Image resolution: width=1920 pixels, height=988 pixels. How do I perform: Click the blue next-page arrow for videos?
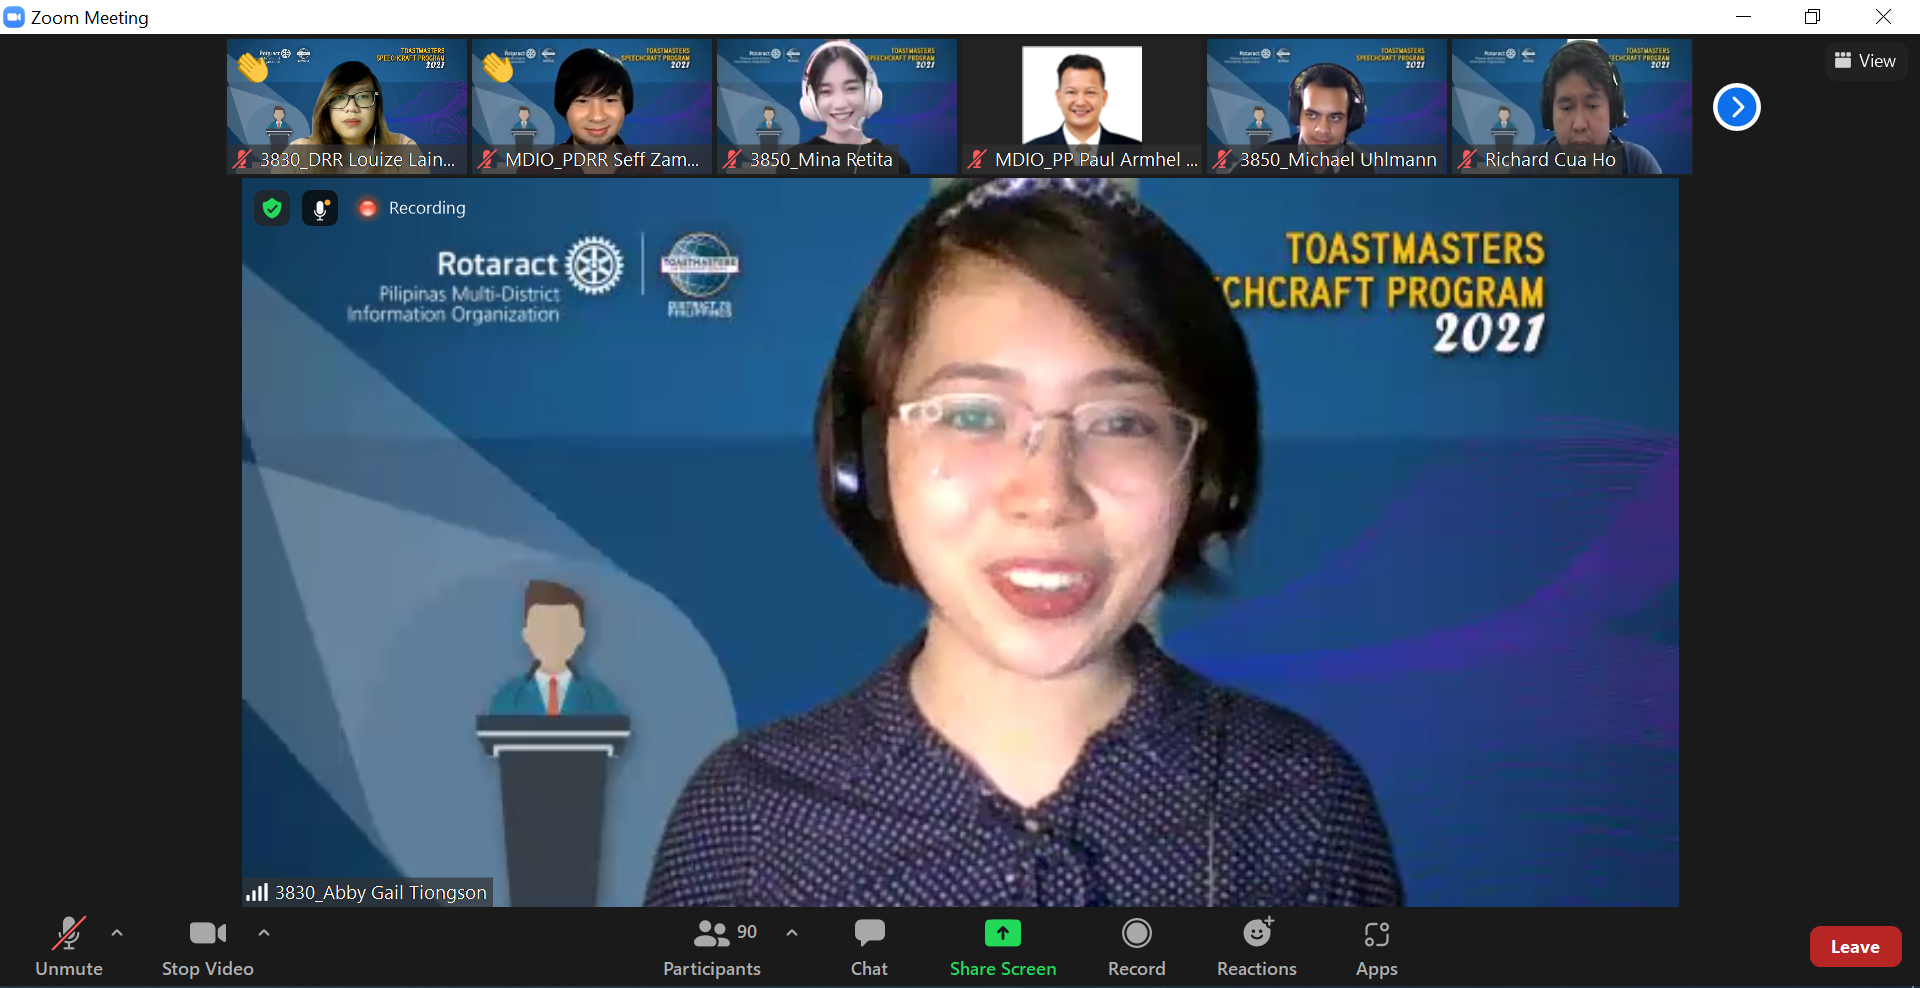coord(1737,107)
